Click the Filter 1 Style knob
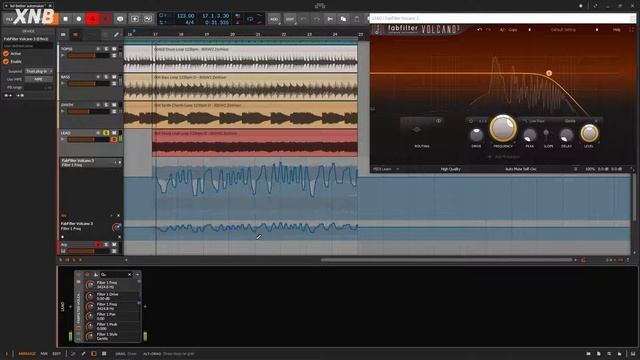The height and width of the screenshot is (360, 640). tap(90, 336)
